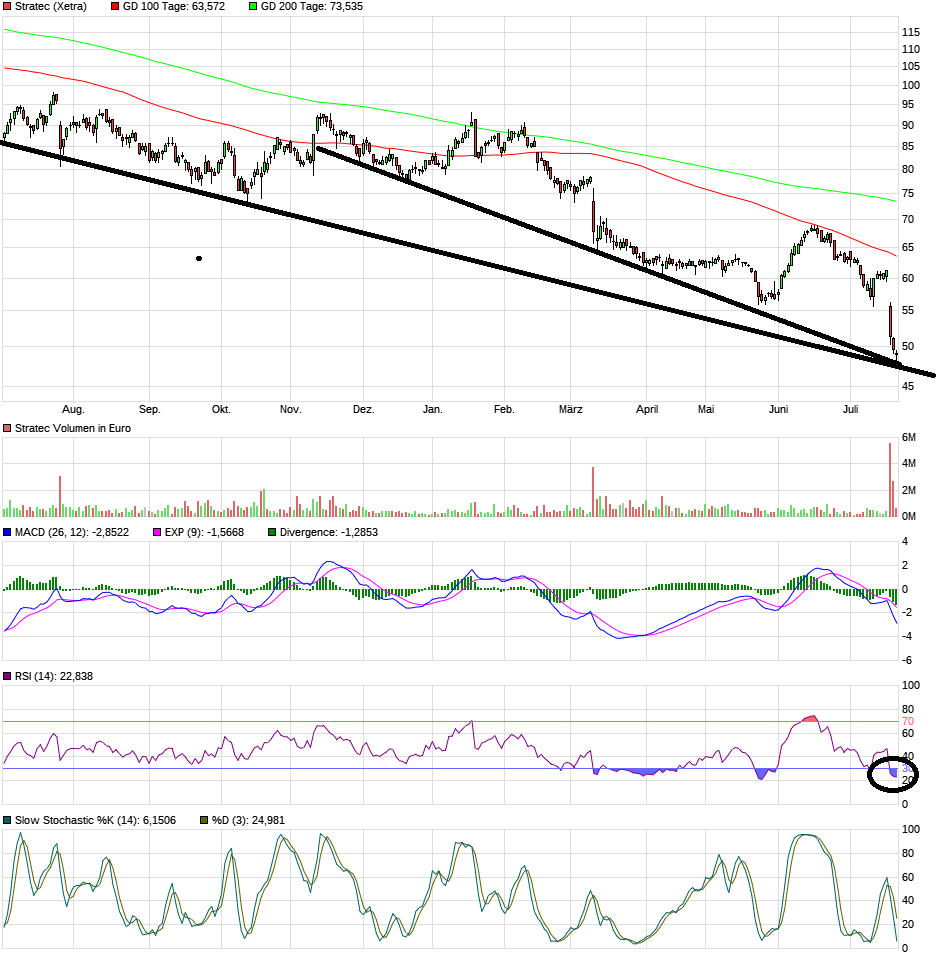
Task: Click the RSI oversold blue dip in late May
Action: [x=761, y=774]
